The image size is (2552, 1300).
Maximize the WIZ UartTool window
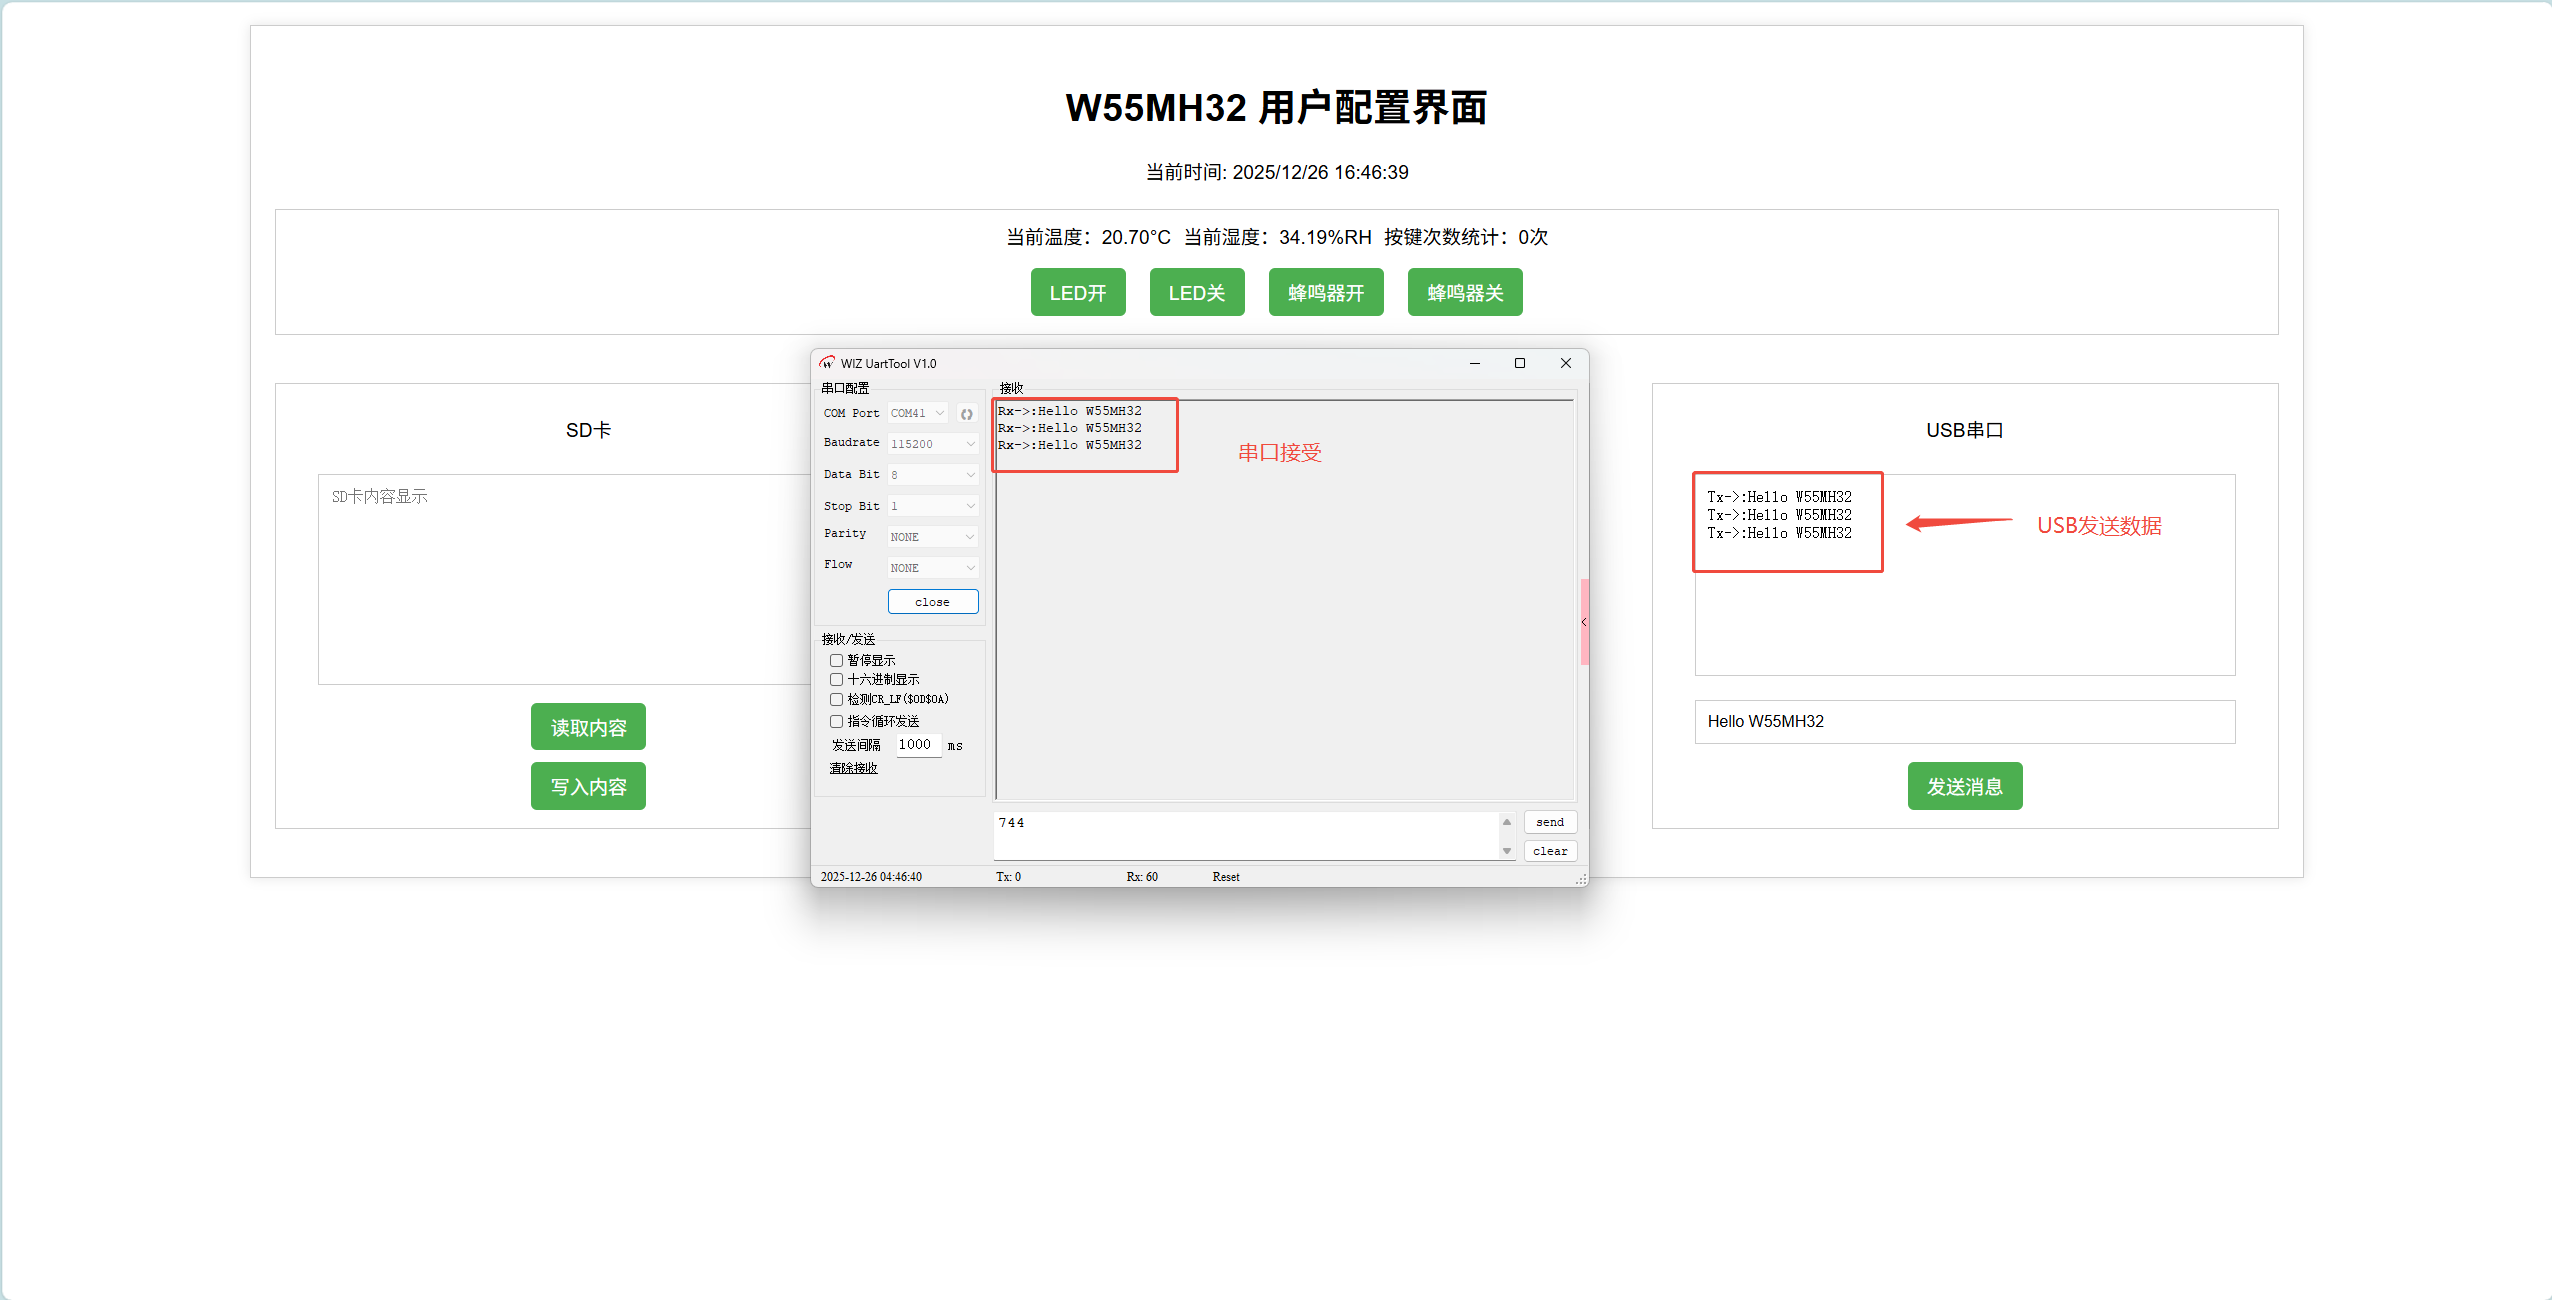click(1520, 363)
